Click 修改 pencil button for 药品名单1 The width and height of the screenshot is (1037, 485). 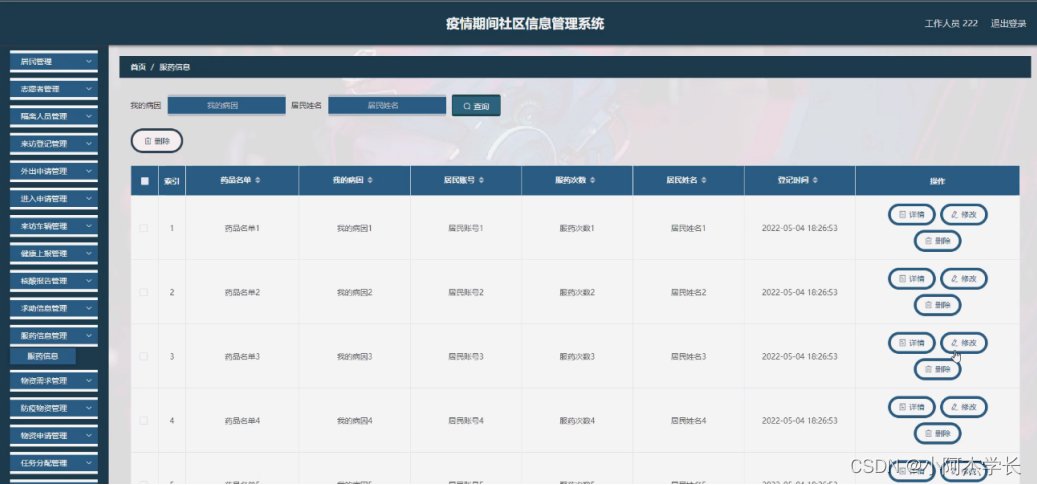pos(964,214)
